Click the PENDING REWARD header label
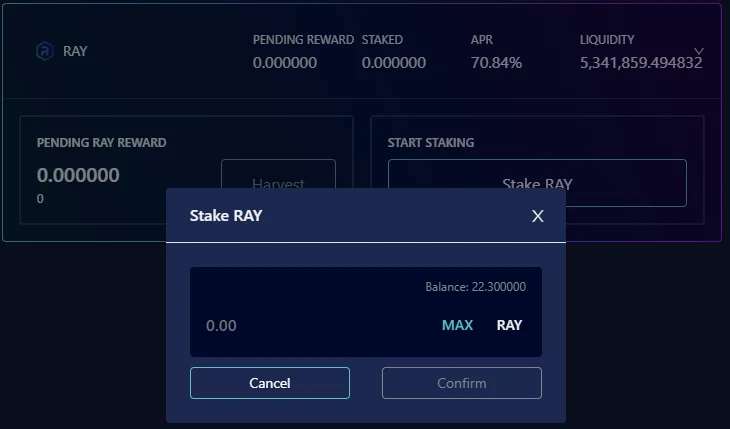 pyautogui.click(x=303, y=40)
